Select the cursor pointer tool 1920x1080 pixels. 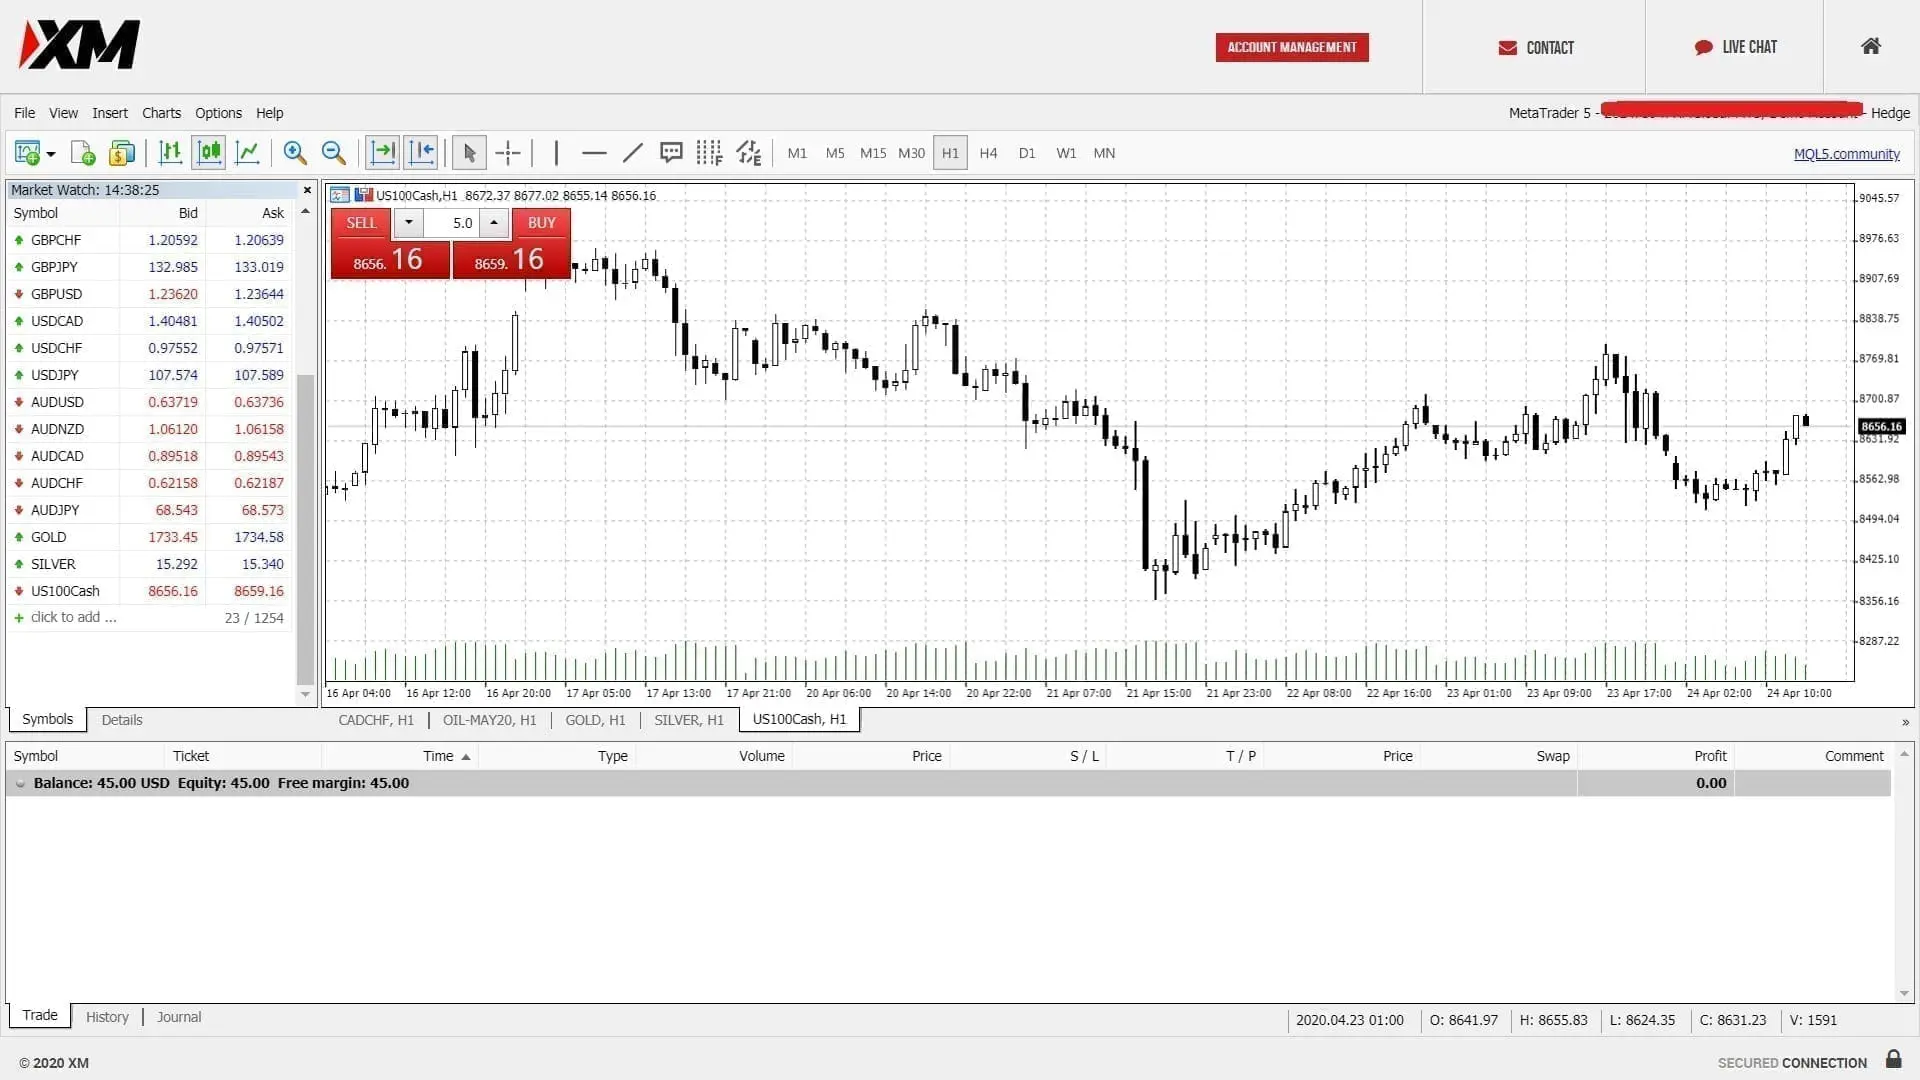(x=469, y=153)
